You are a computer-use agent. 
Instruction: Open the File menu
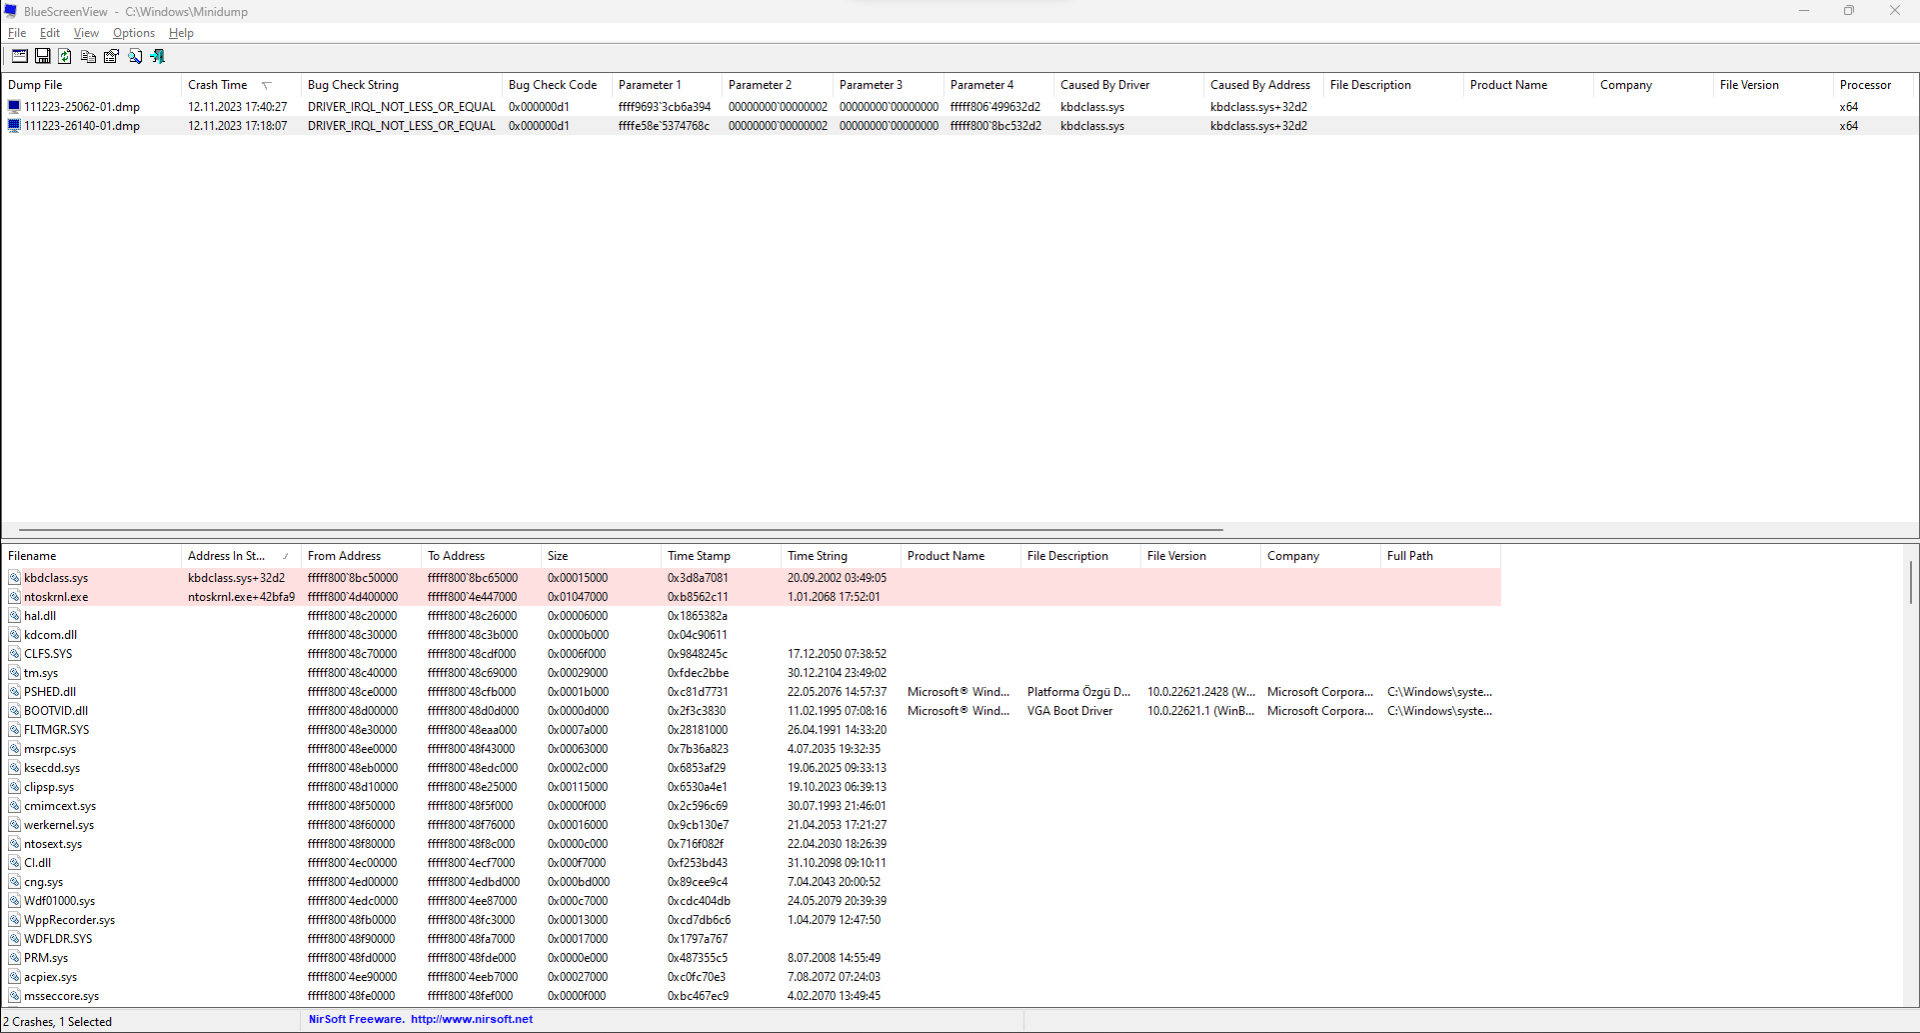tap(17, 33)
